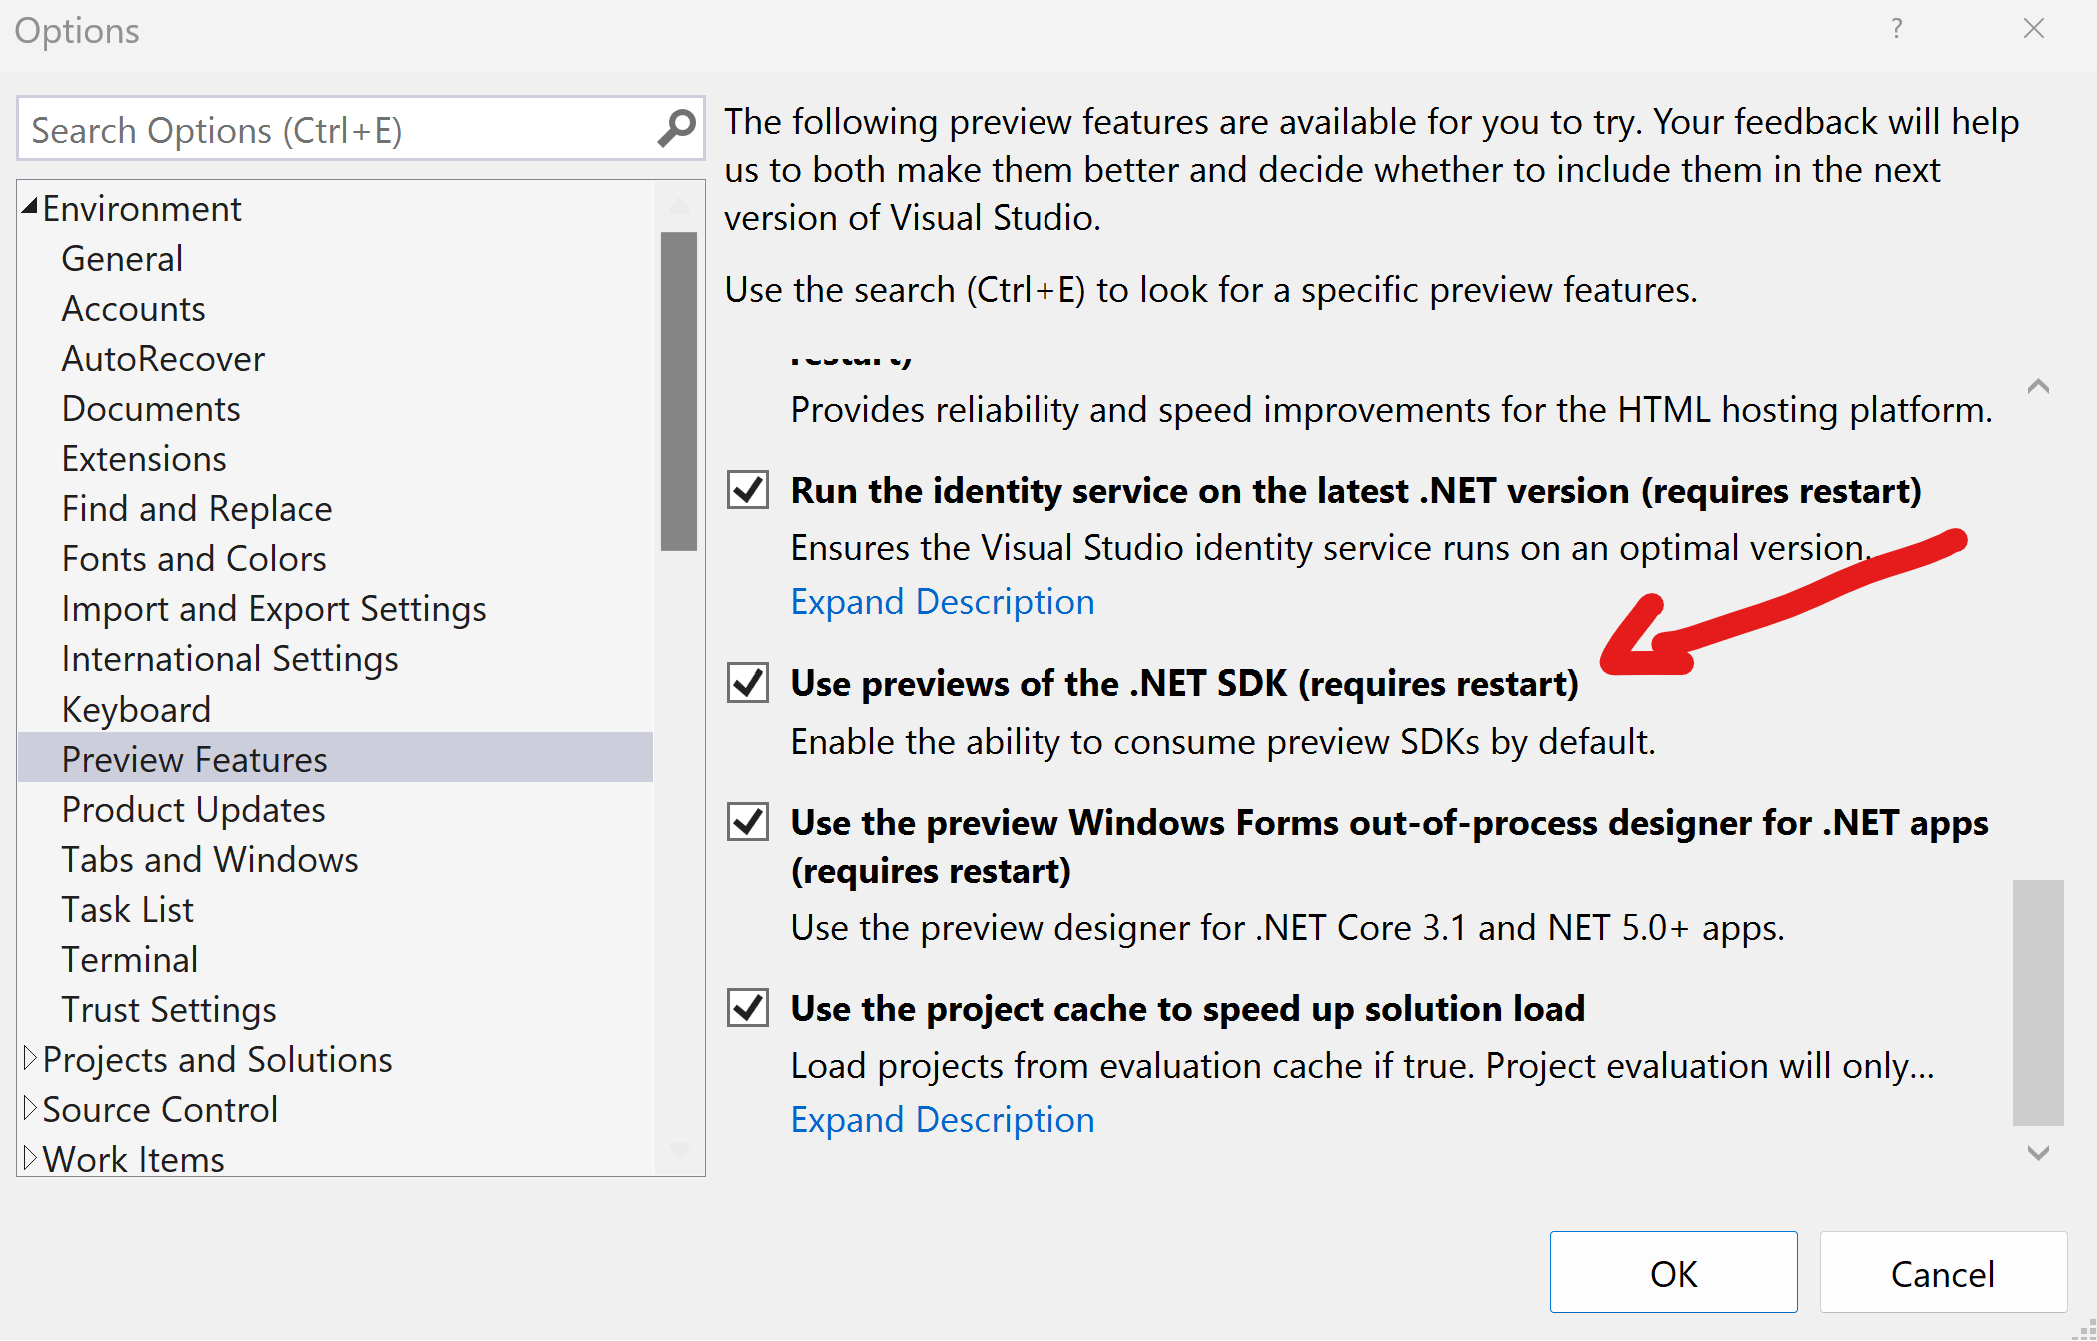Viewport: 2097px width, 1341px height.
Task: Click the features list scroll-up arrow
Action: (x=2038, y=386)
